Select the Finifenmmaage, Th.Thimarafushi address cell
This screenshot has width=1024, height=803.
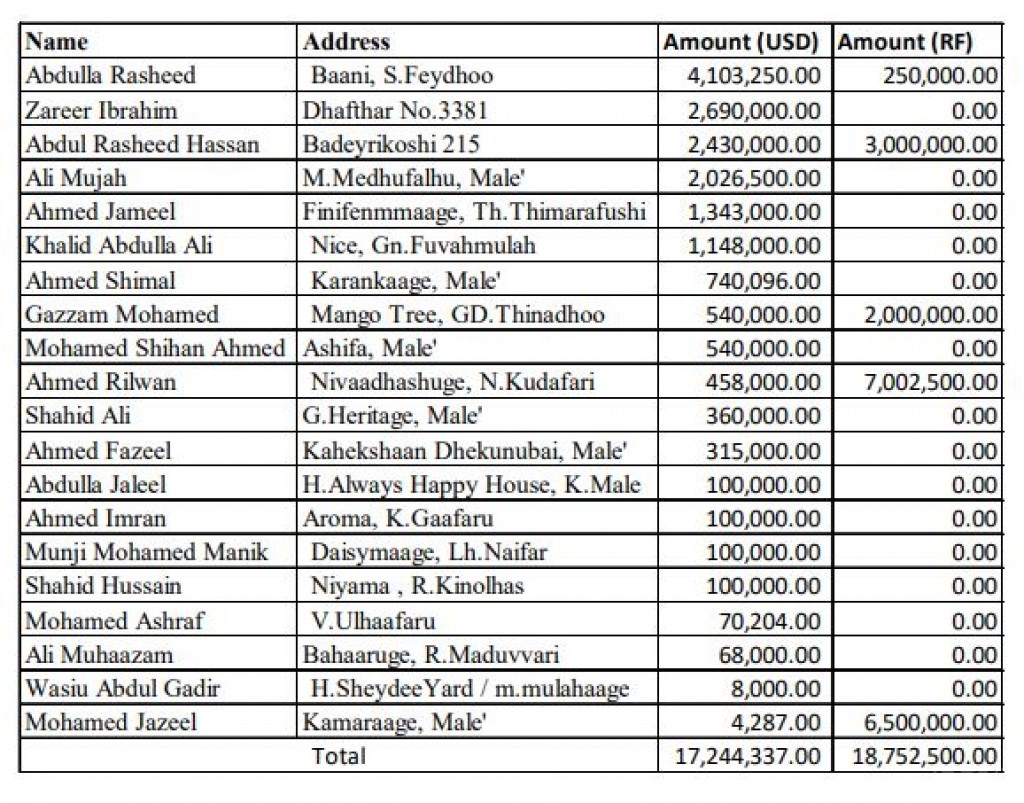pyautogui.click(x=477, y=211)
